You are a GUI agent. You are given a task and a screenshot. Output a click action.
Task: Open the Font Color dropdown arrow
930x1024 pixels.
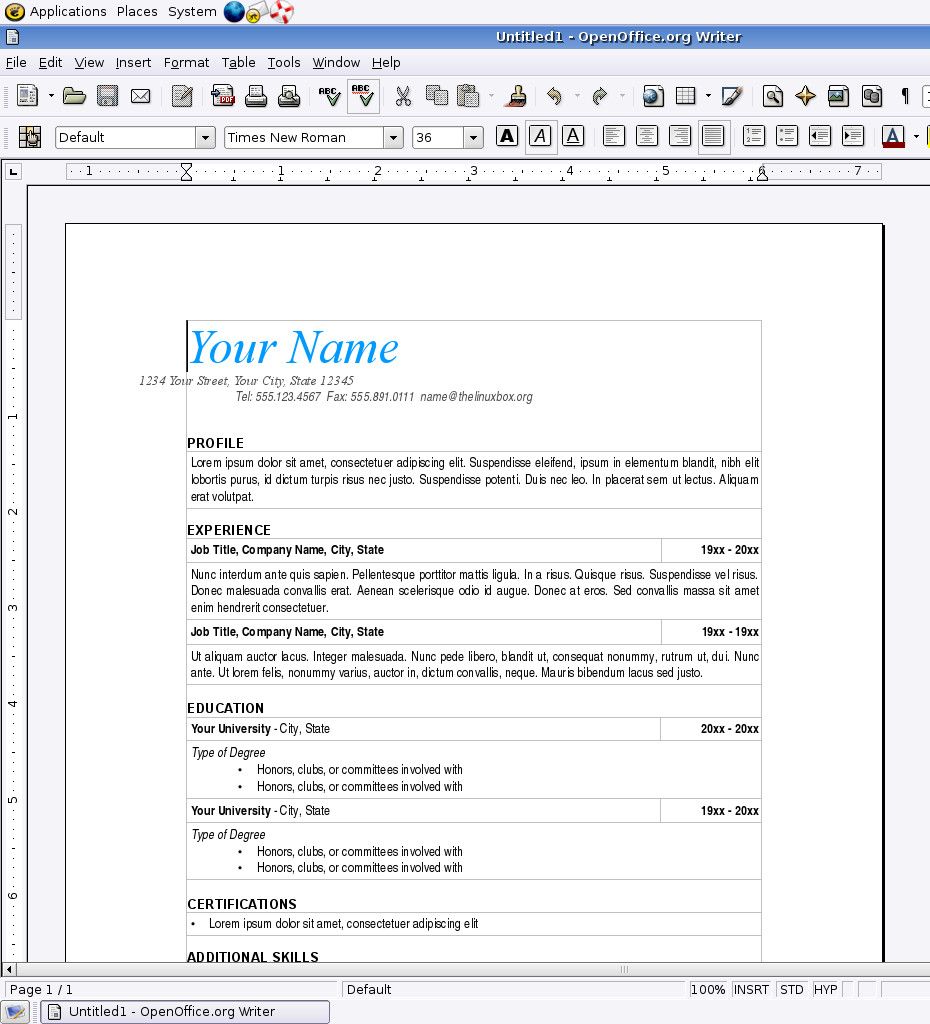coord(916,136)
